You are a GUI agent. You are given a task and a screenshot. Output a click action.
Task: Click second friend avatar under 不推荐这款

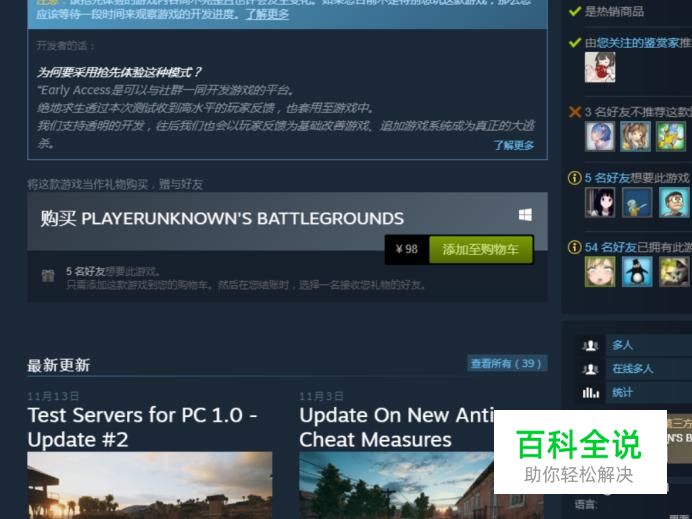635,136
